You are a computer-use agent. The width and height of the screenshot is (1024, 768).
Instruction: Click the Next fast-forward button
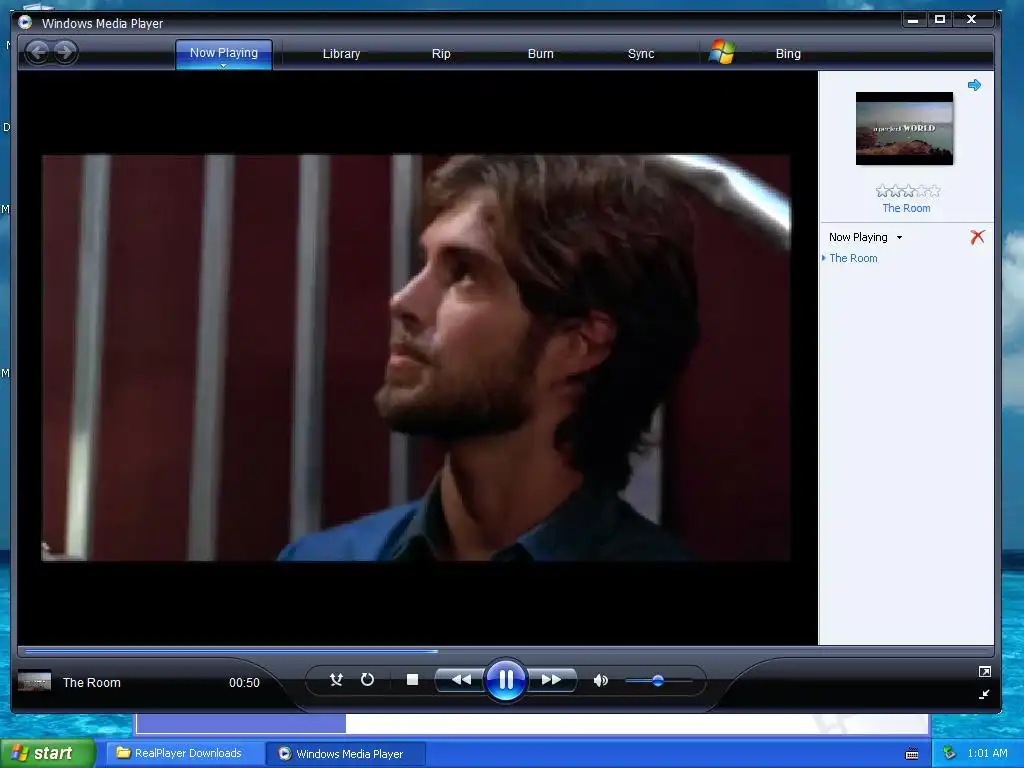pyautogui.click(x=552, y=680)
